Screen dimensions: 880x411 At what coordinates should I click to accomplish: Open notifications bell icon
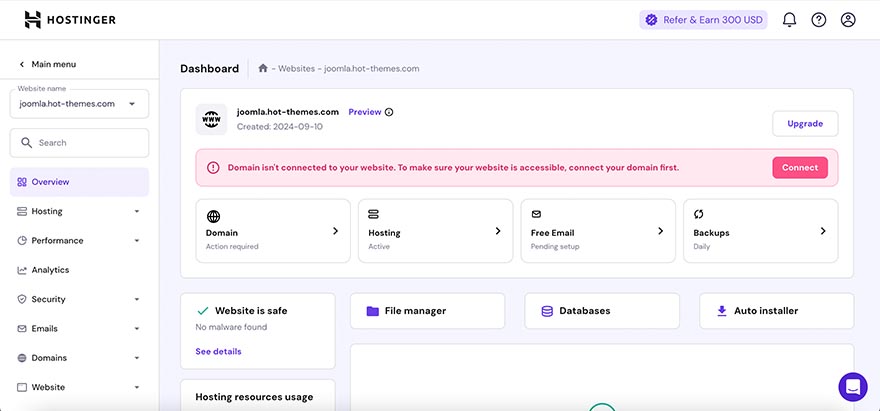pos(789,20)
